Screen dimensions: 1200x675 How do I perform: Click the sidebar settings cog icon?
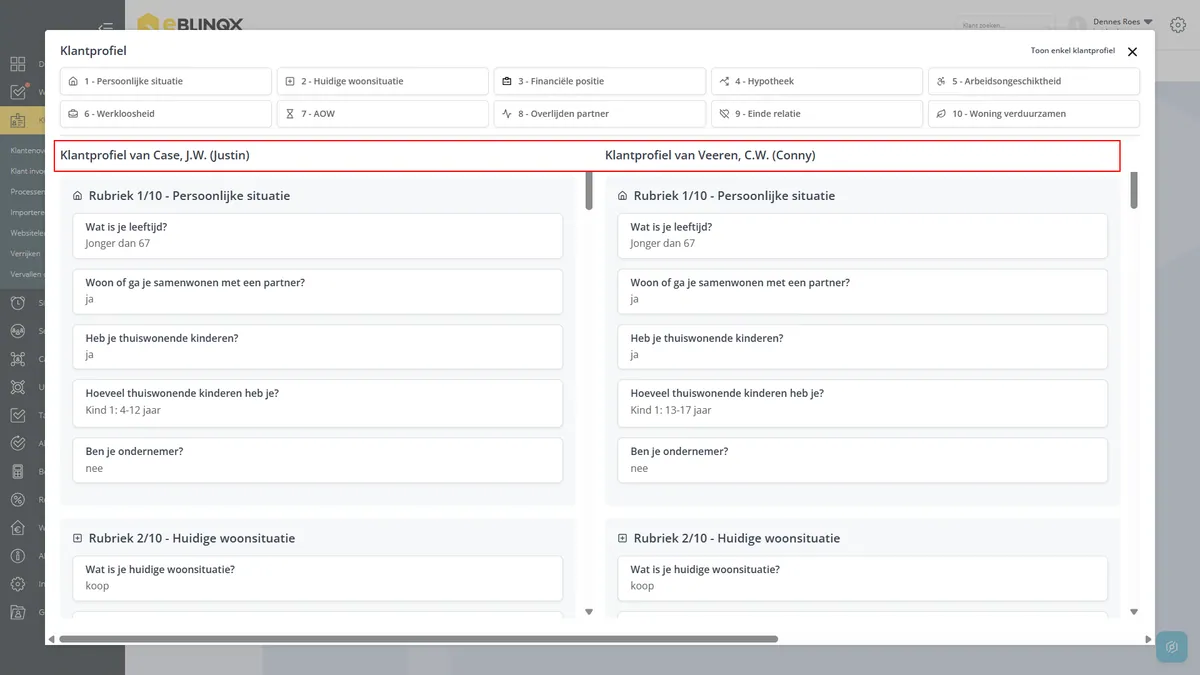click(18, 584)
